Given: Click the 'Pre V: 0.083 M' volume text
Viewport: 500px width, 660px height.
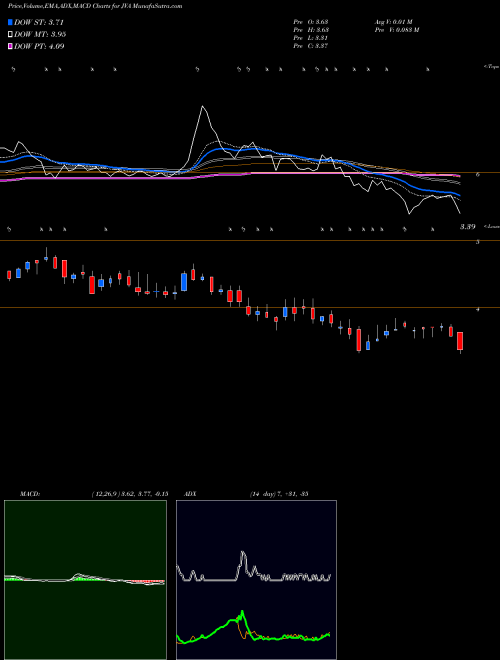Looking at the screenshot, I should (397, 30).
